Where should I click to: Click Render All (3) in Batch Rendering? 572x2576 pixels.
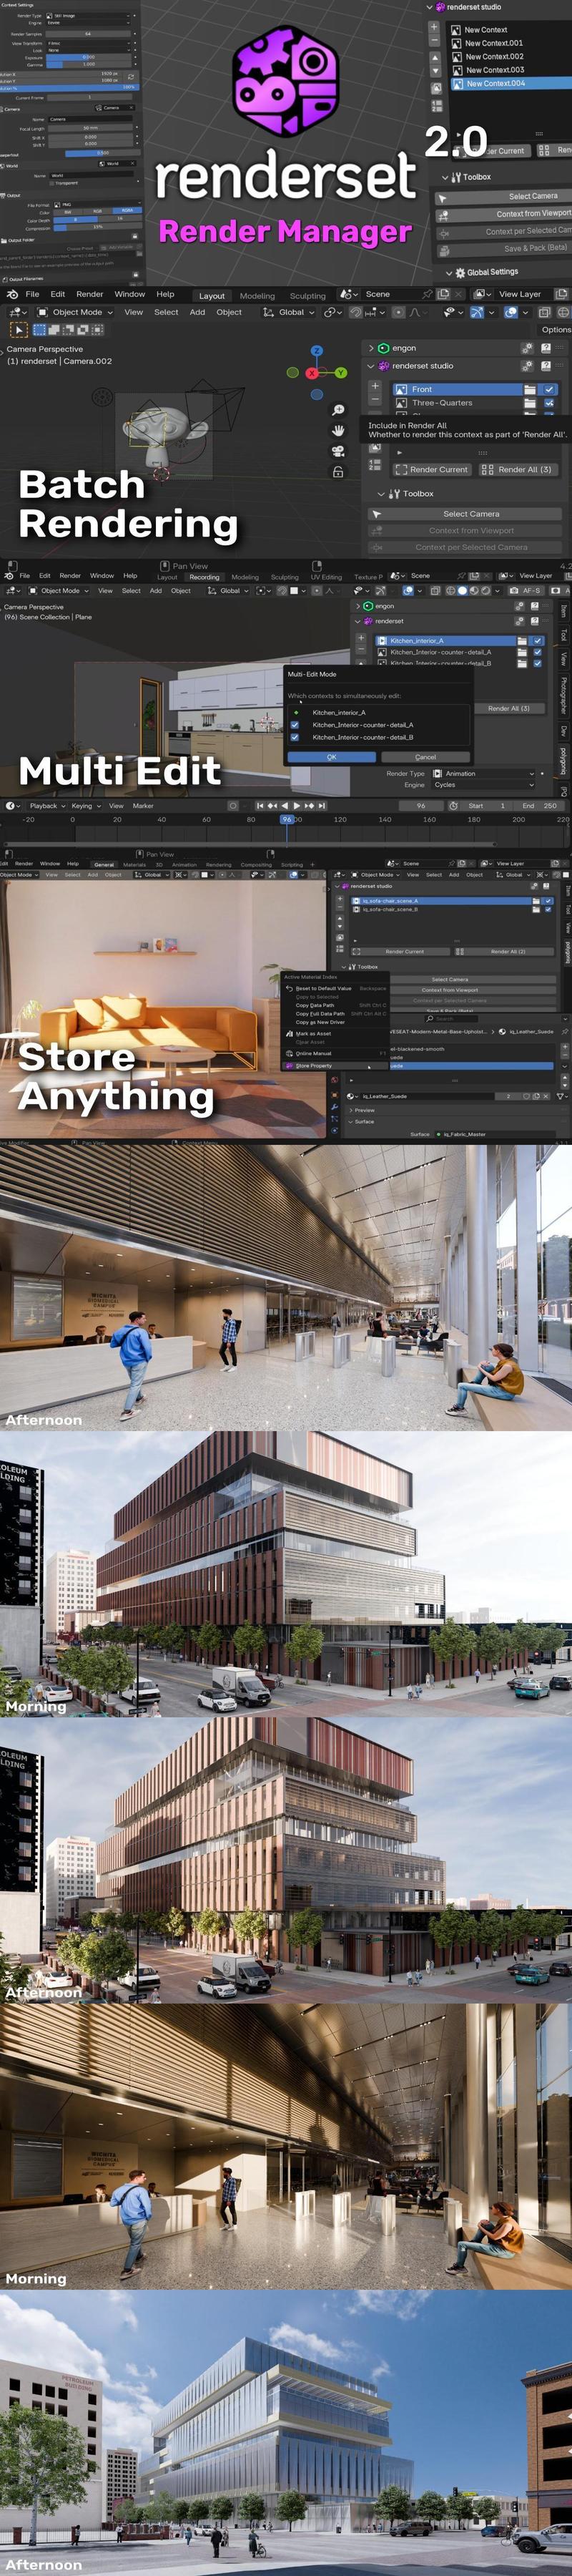click(518, 469)
